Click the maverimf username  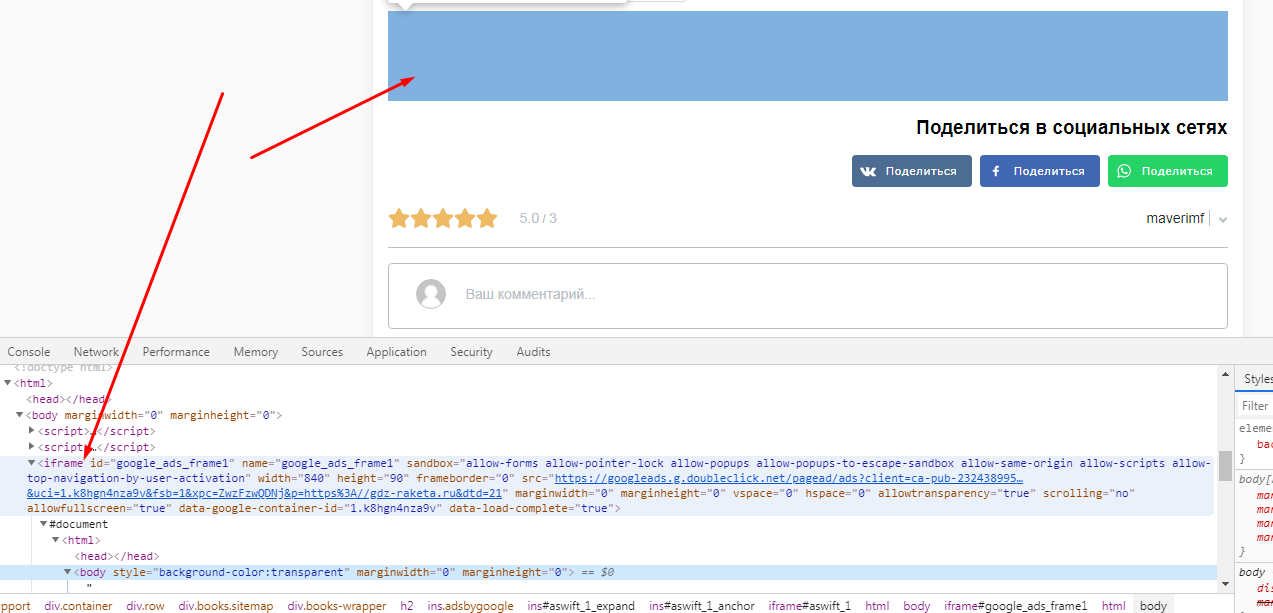1175,218
